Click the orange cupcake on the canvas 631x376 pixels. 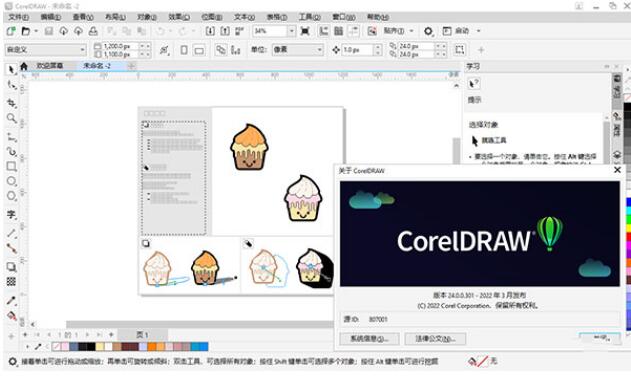click(x=249, y=147)
